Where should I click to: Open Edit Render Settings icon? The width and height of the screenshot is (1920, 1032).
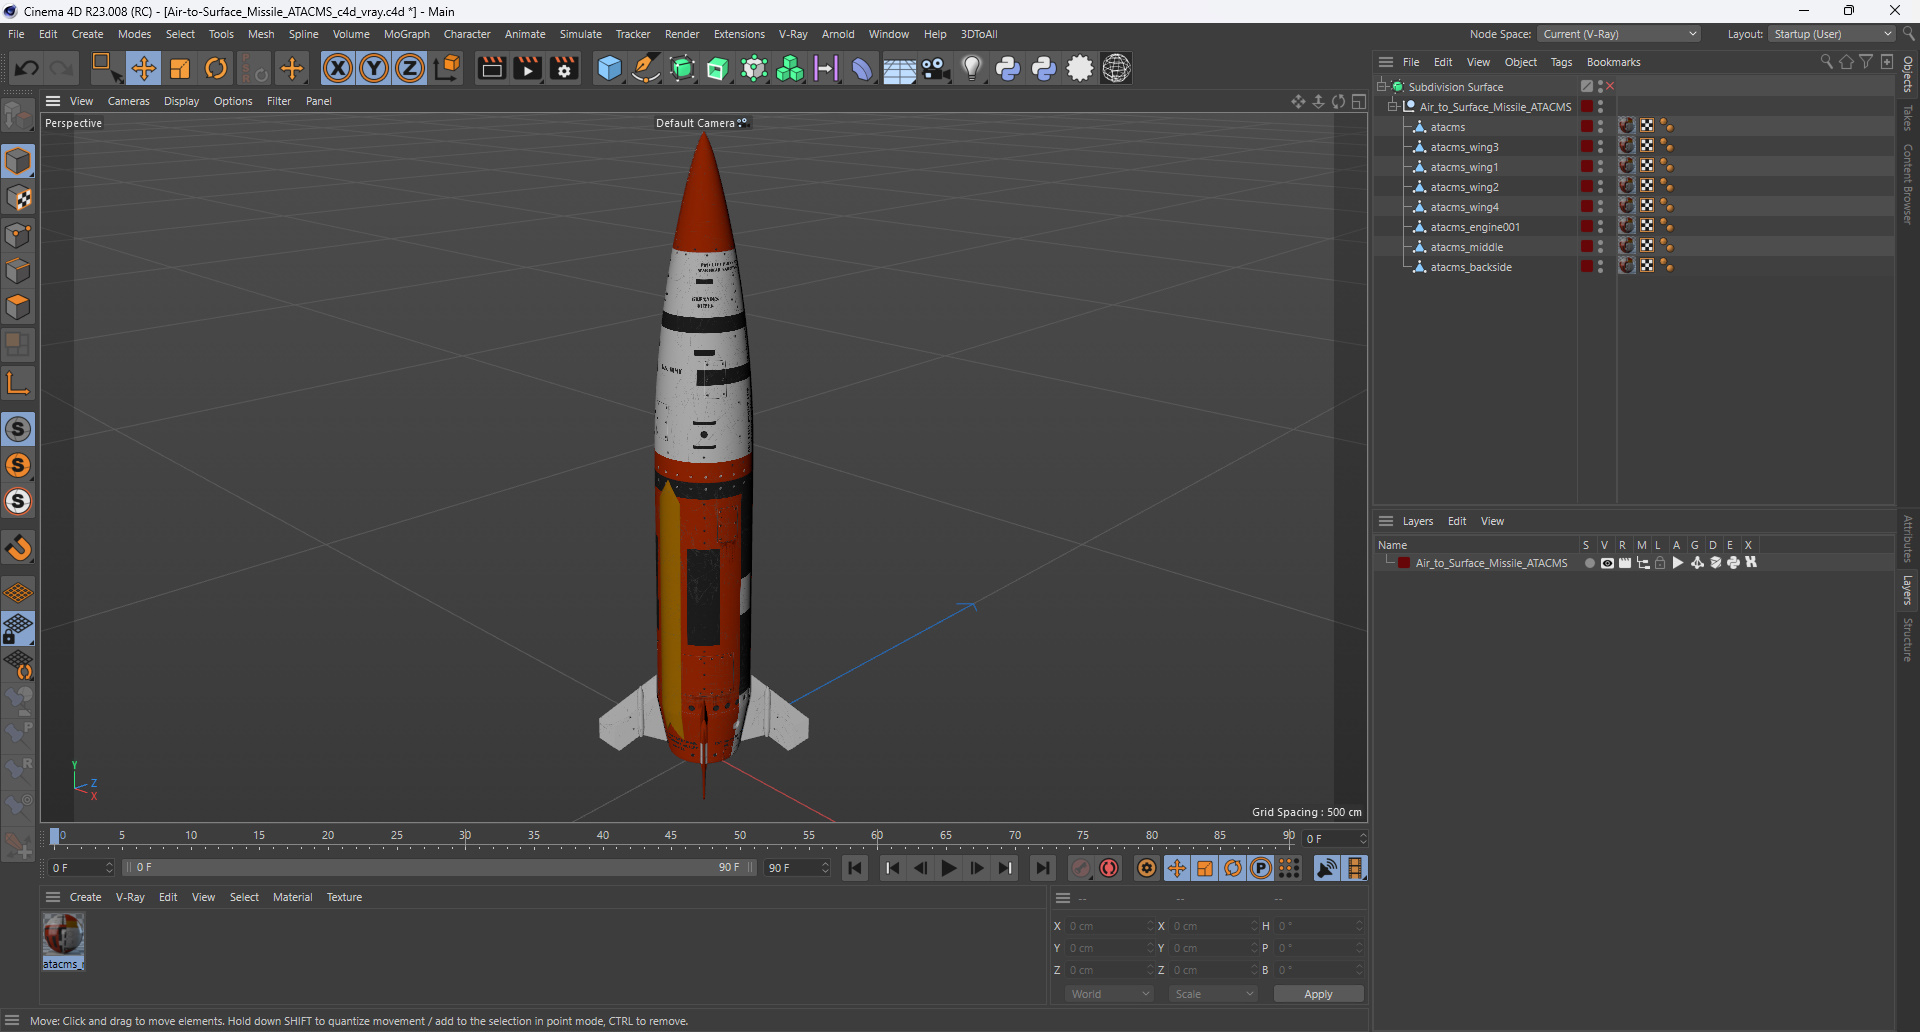coord(564,68)
